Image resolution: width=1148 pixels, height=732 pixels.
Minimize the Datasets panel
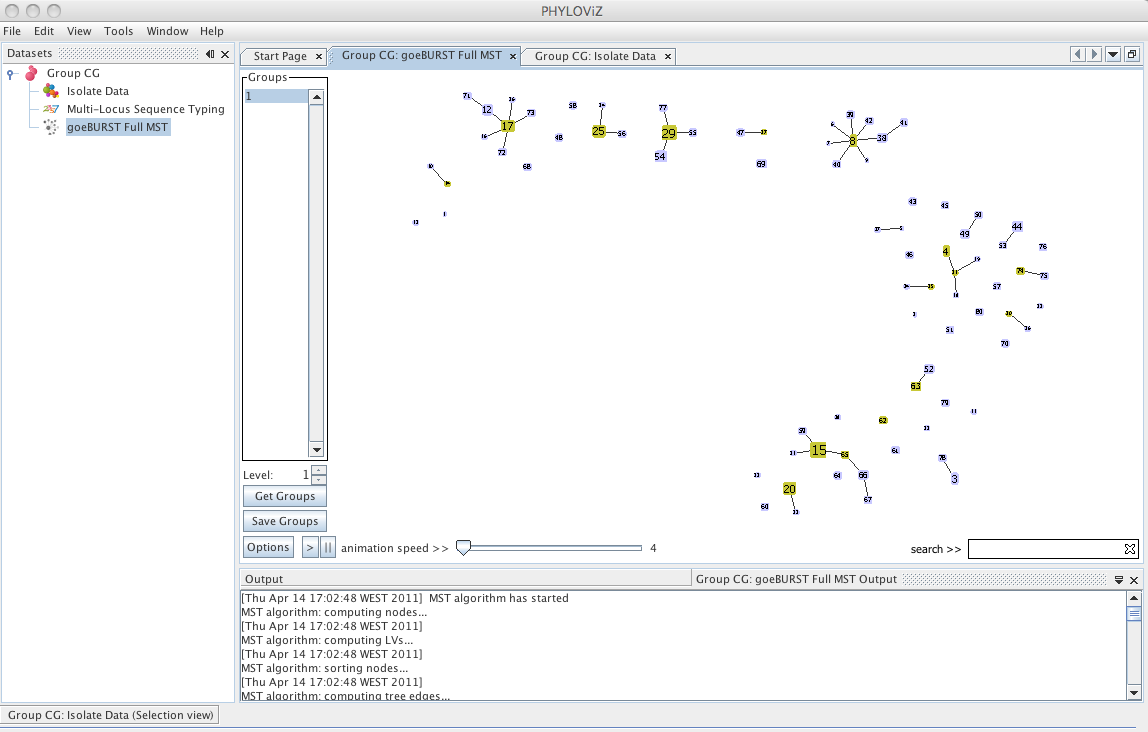210,53
